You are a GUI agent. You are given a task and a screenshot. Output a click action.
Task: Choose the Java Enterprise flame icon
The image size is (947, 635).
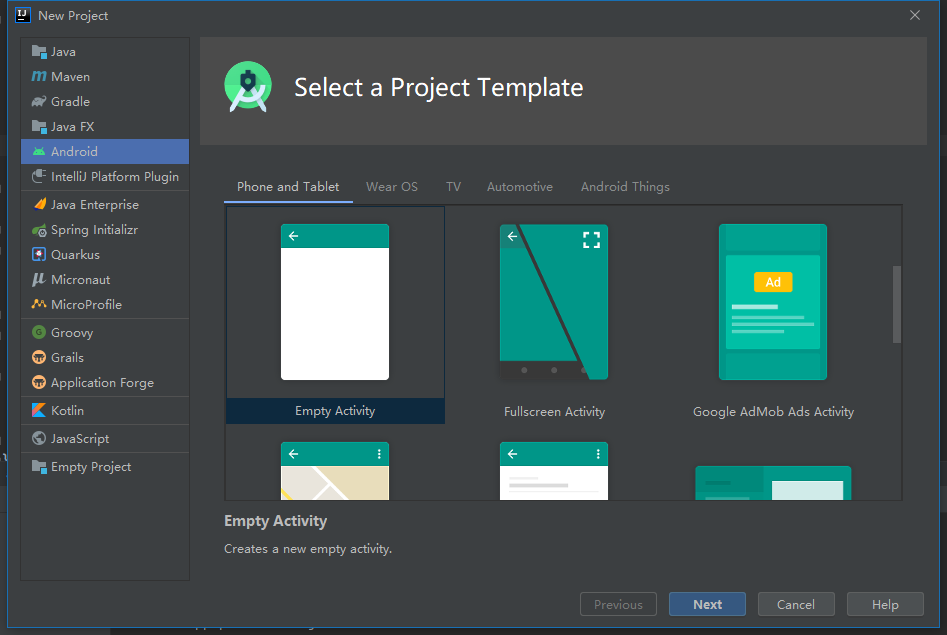[x=39, y=204]
